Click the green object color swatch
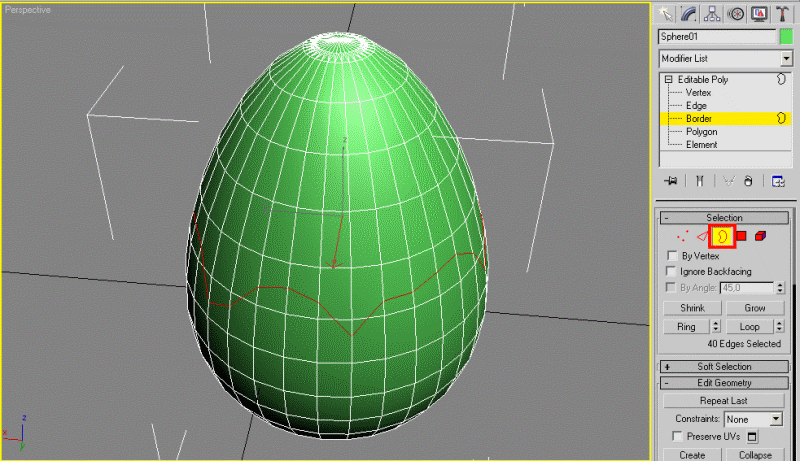This screenshot has width=800, height=461. point(786,37)
